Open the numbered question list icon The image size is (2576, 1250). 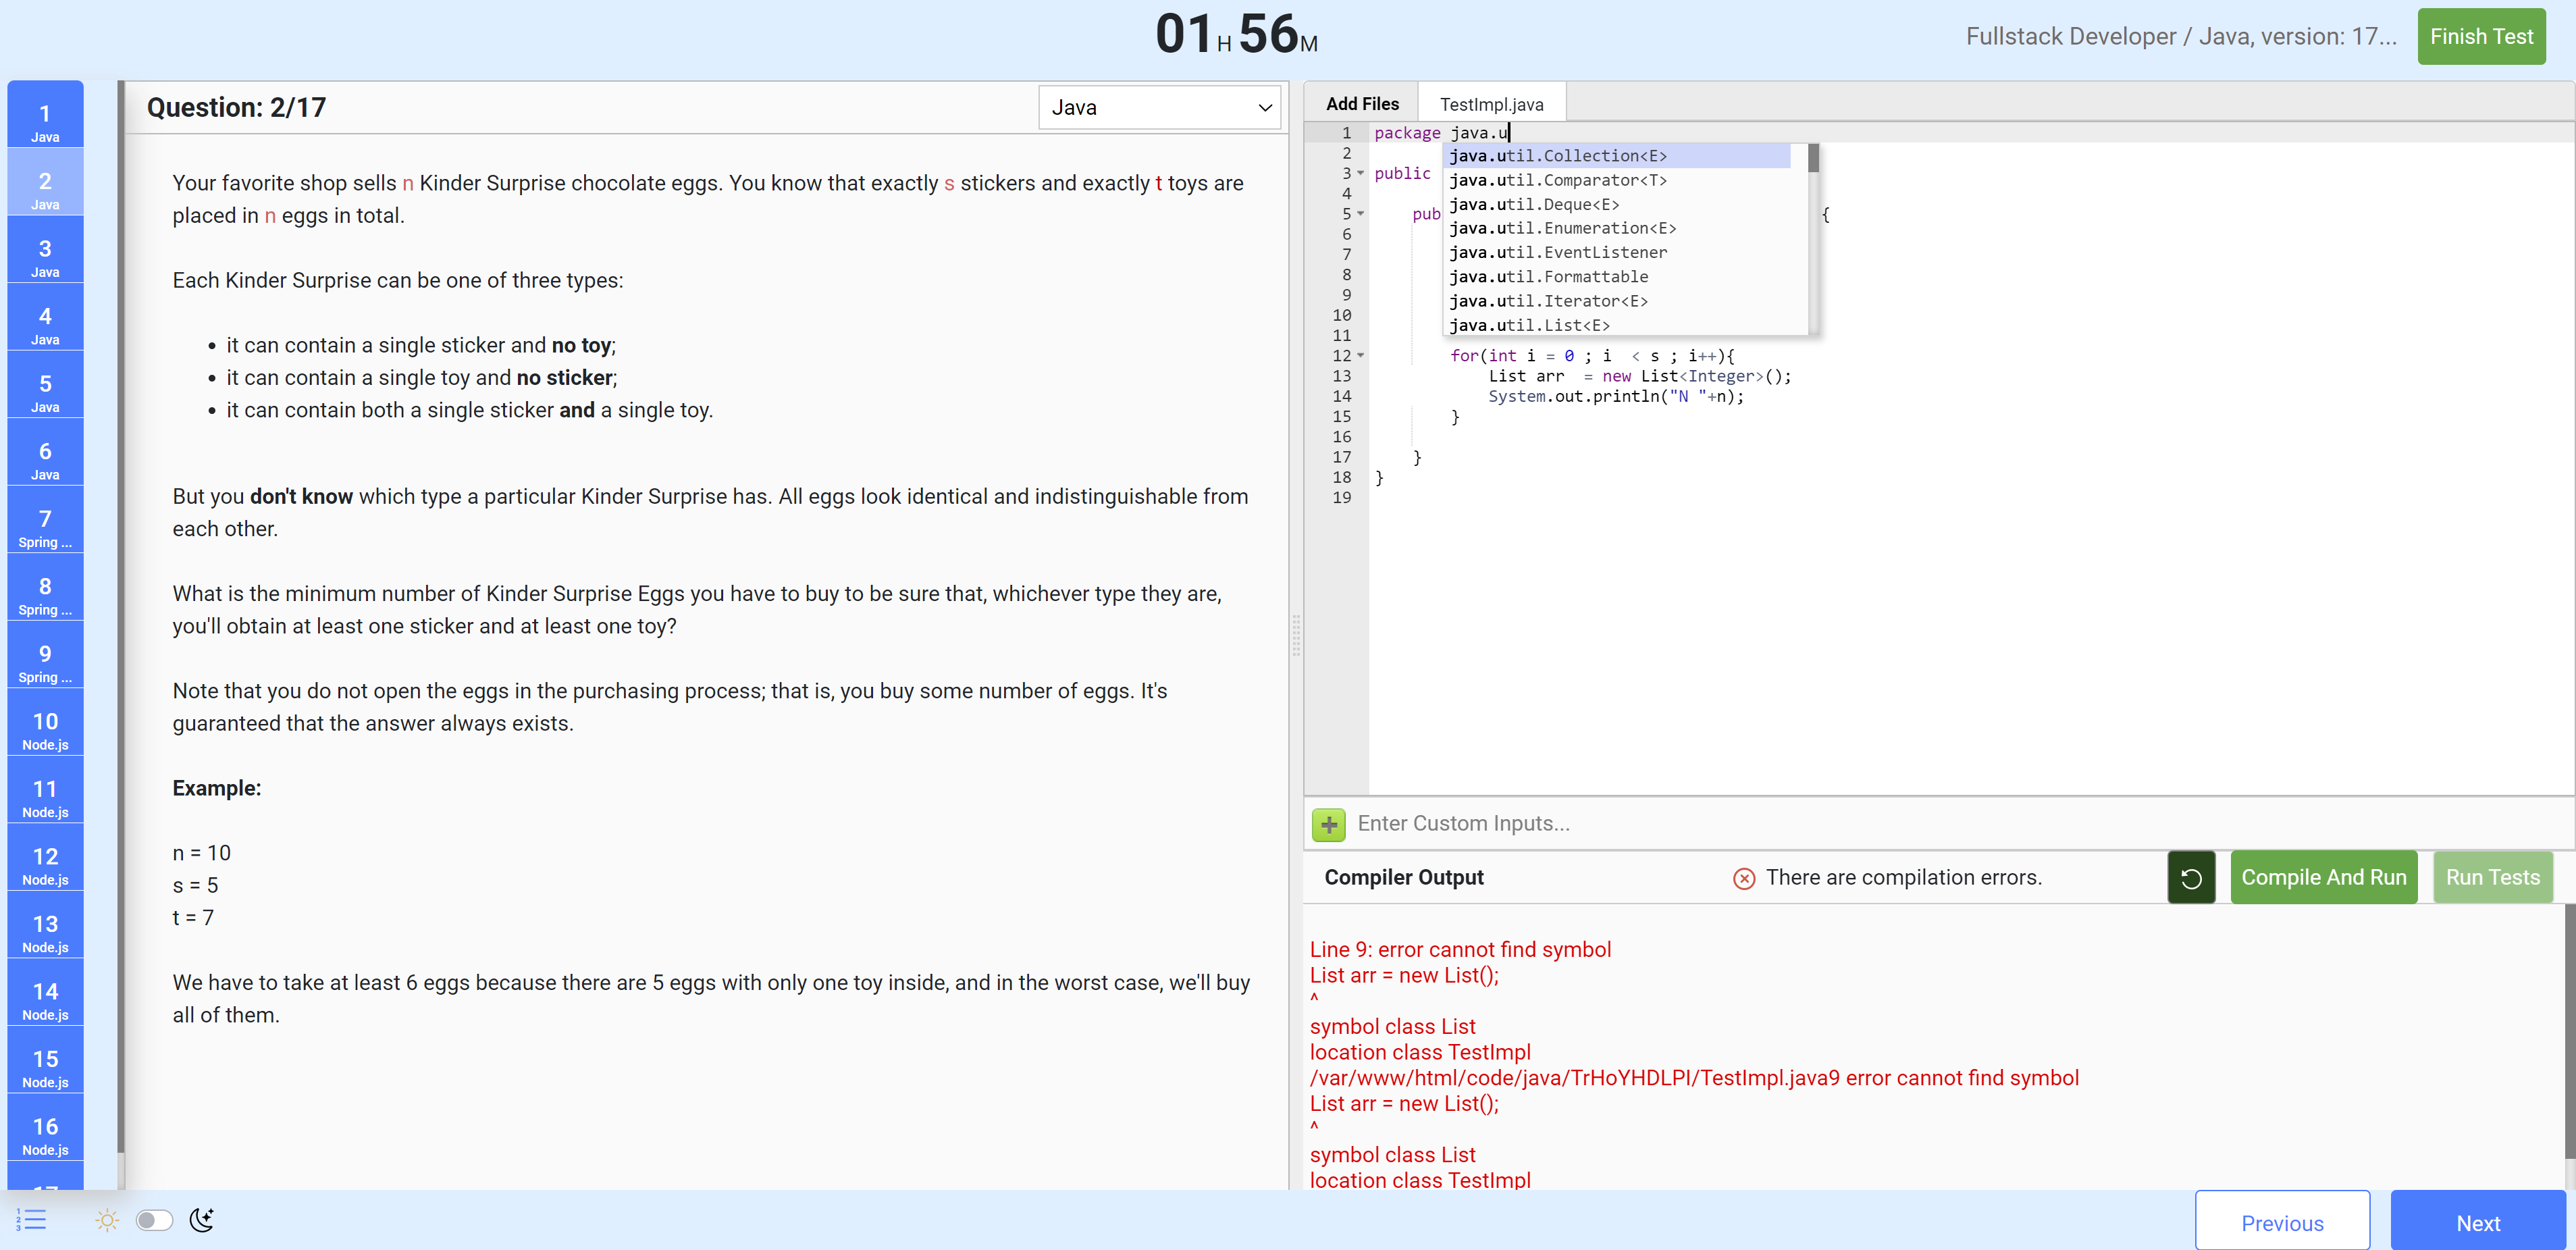click(x=30, y=1220)
